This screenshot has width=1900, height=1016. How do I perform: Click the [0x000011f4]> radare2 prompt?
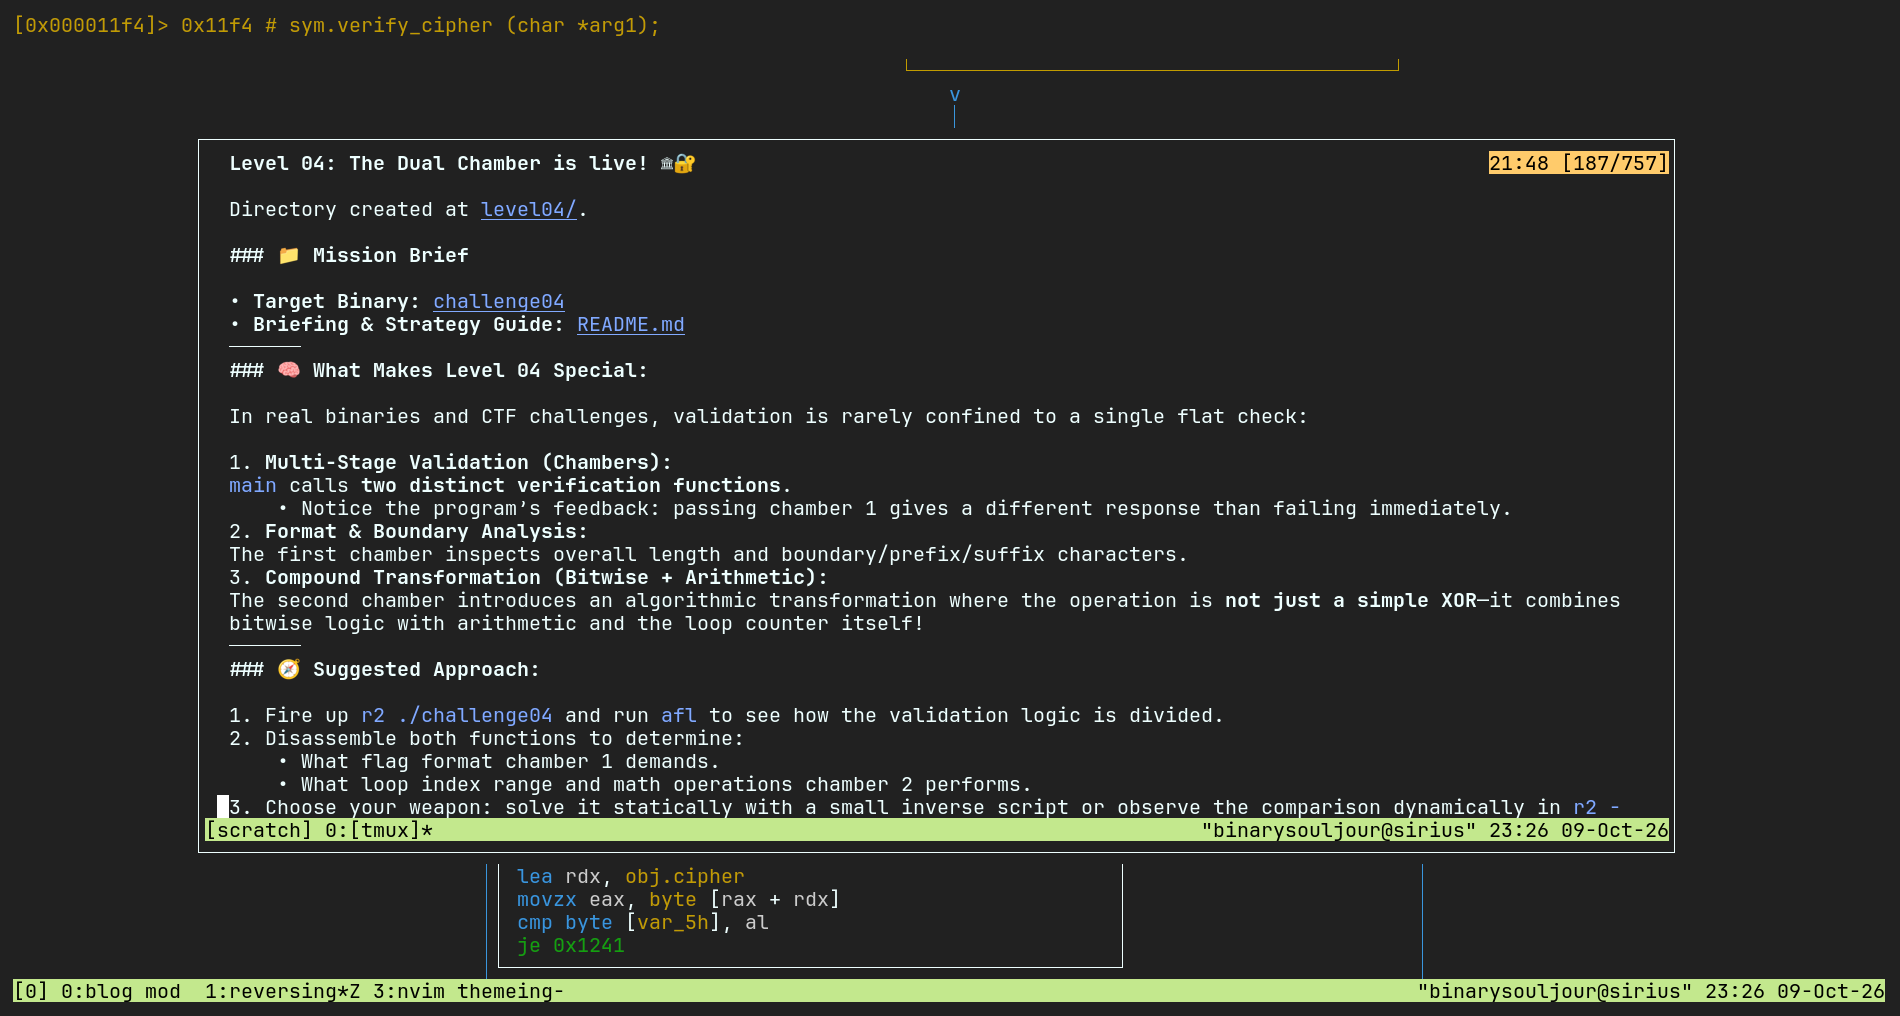tap(91, 25)
